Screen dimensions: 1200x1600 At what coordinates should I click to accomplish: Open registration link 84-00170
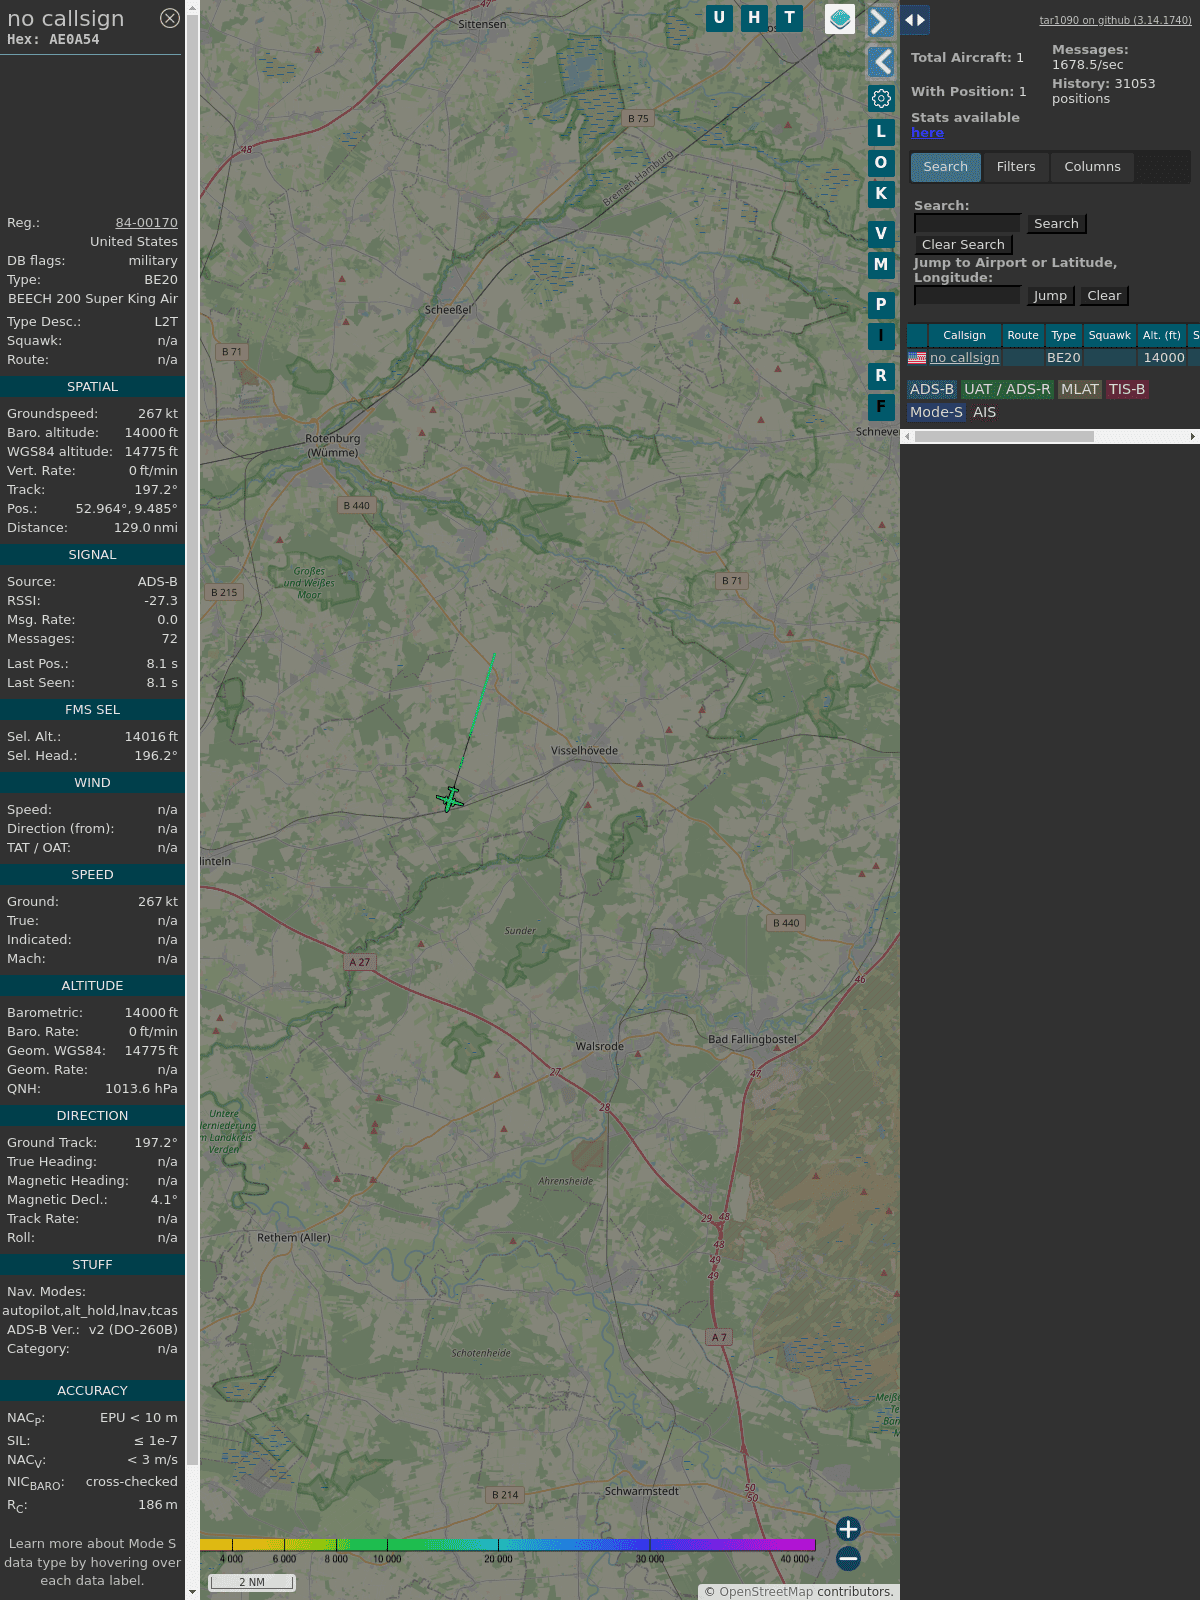tap(147, 223)
